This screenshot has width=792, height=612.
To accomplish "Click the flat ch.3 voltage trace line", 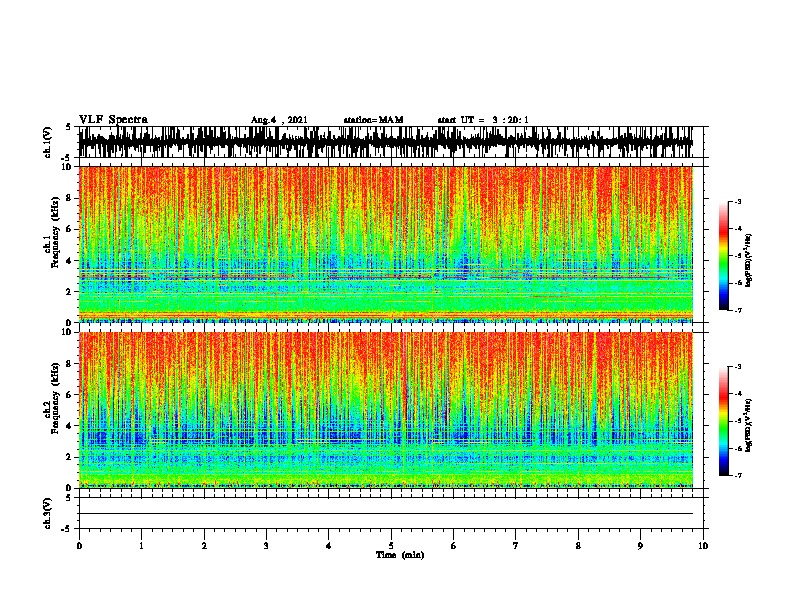I will [386, 514].
